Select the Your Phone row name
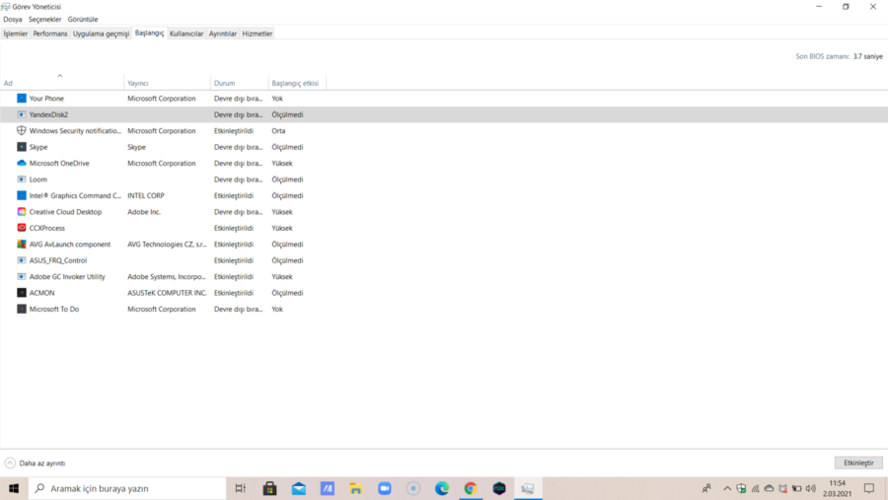The height and width of the screenshot is (500, 888). [46, 98]
